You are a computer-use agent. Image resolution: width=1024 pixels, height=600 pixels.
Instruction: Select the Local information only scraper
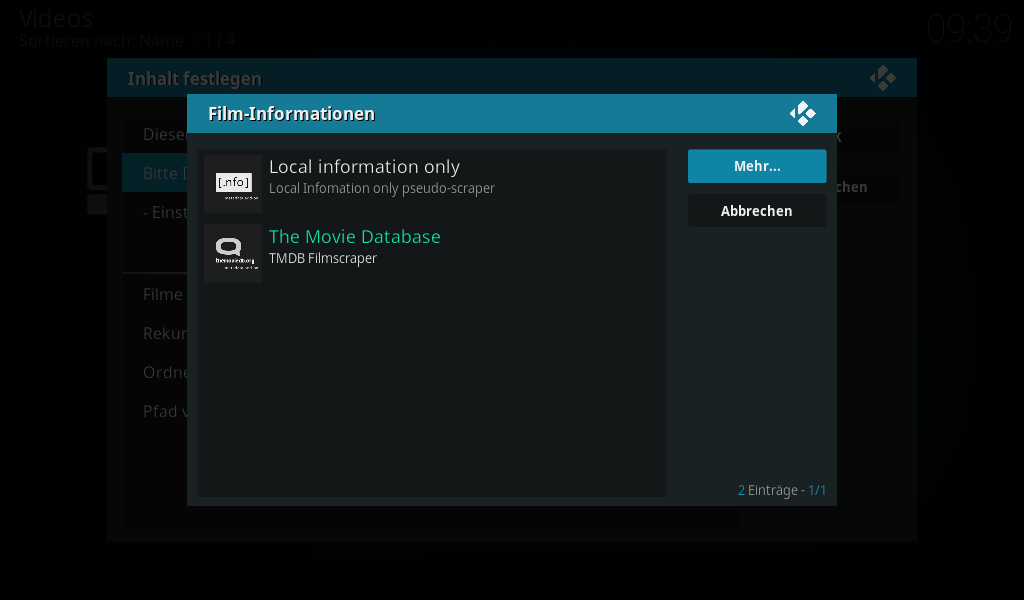click(432, 183)
